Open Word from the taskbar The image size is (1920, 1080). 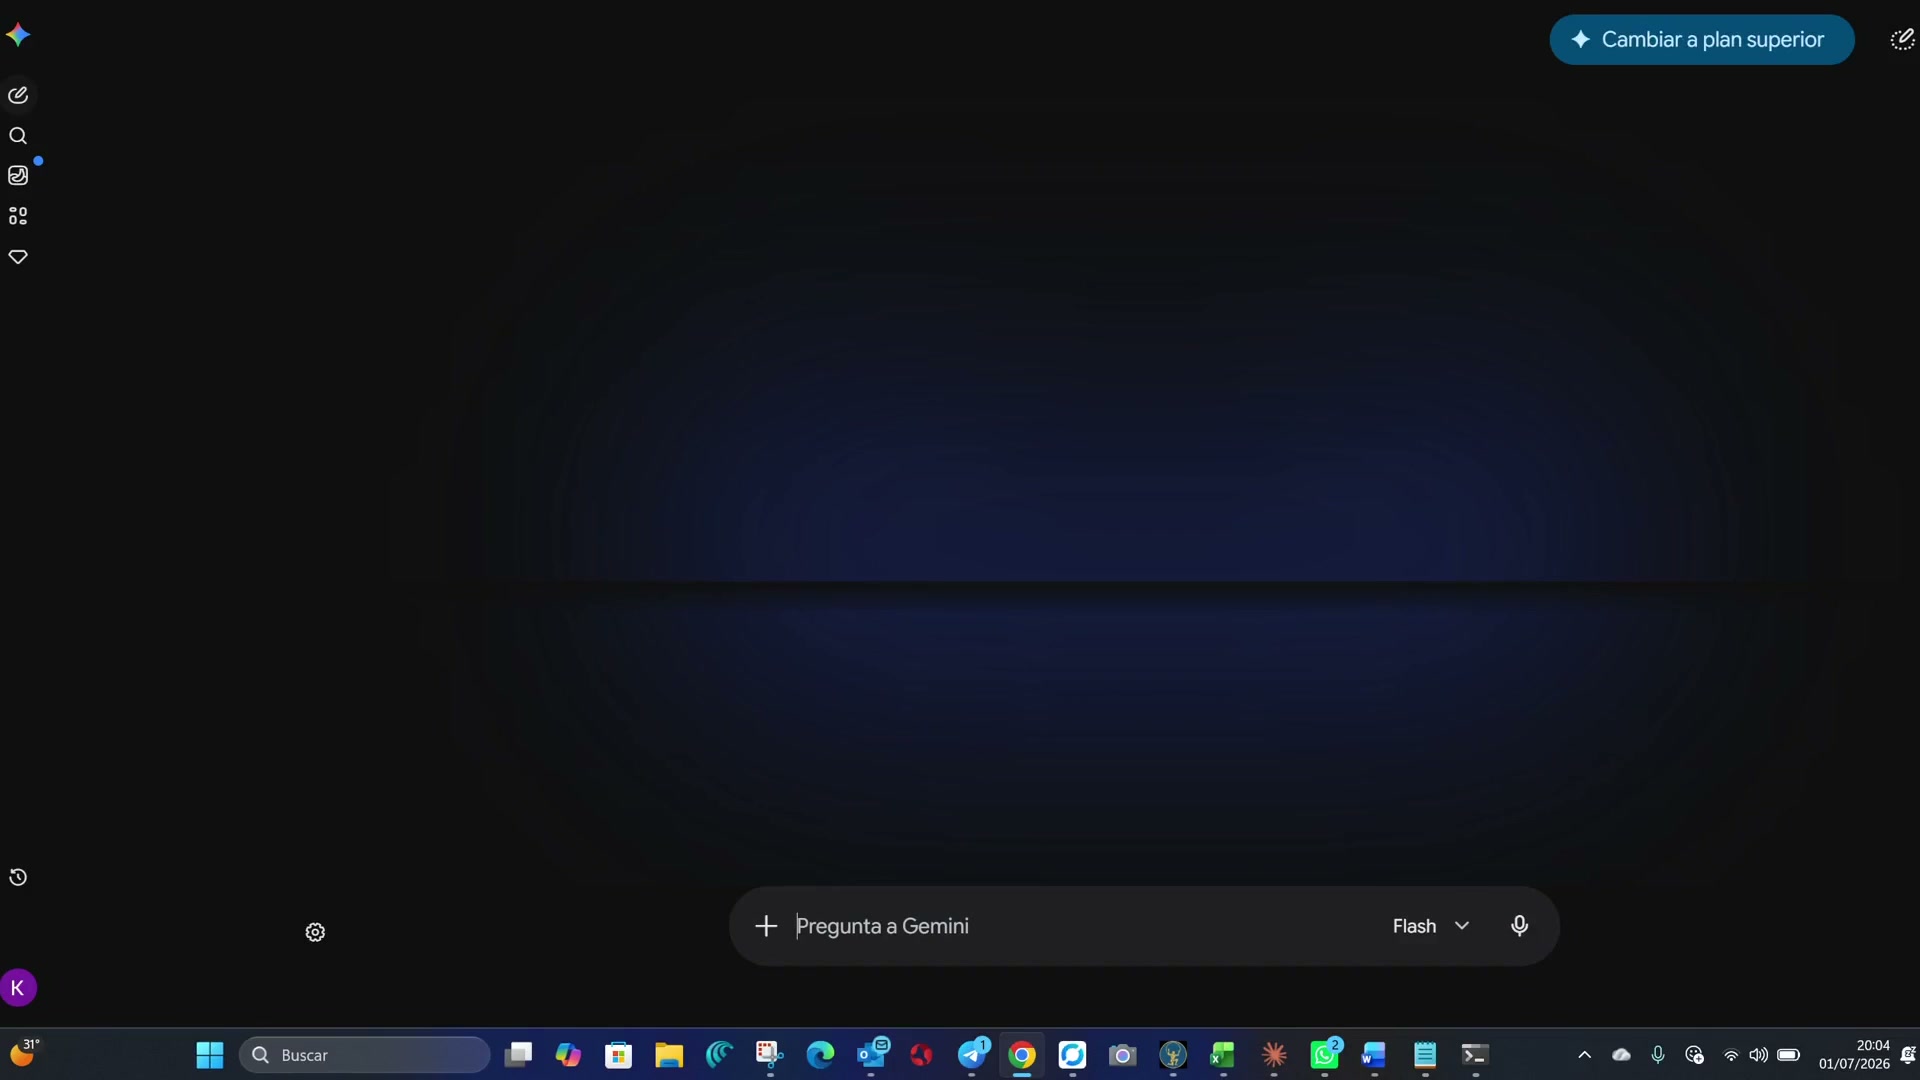point(1374,1055)
